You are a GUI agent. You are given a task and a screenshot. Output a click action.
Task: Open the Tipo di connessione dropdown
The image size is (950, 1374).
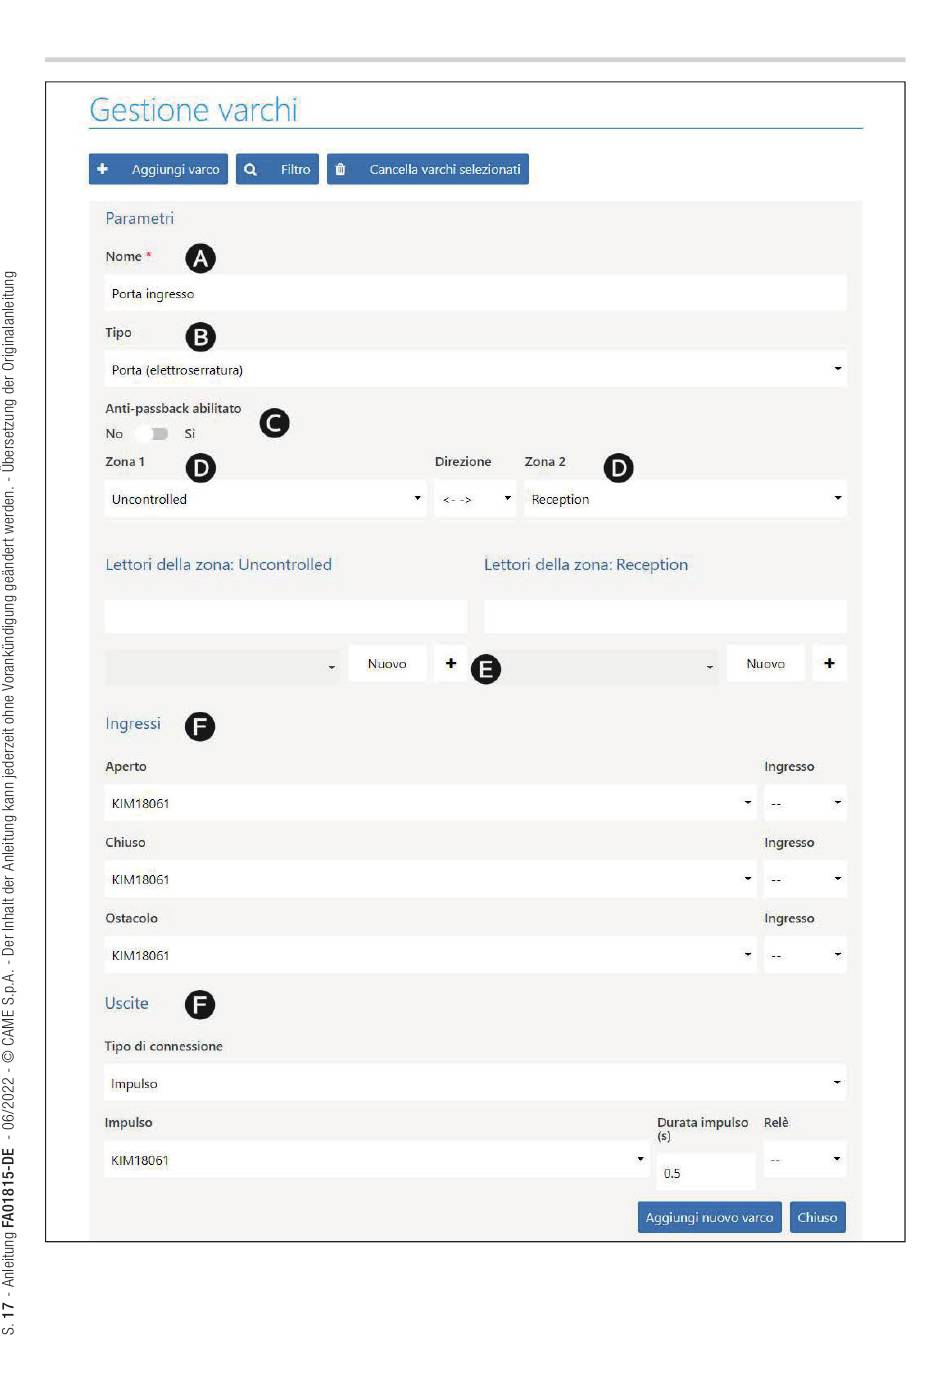coord(475,1082)
